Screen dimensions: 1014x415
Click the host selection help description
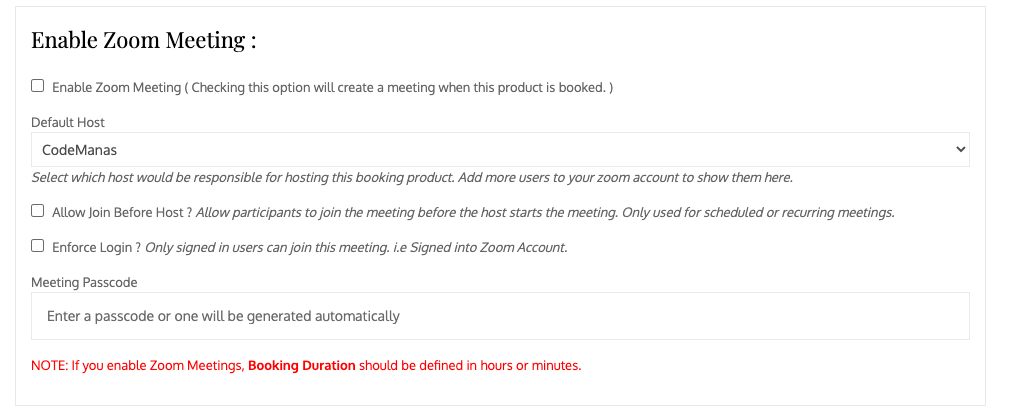[x=412, y=177]
